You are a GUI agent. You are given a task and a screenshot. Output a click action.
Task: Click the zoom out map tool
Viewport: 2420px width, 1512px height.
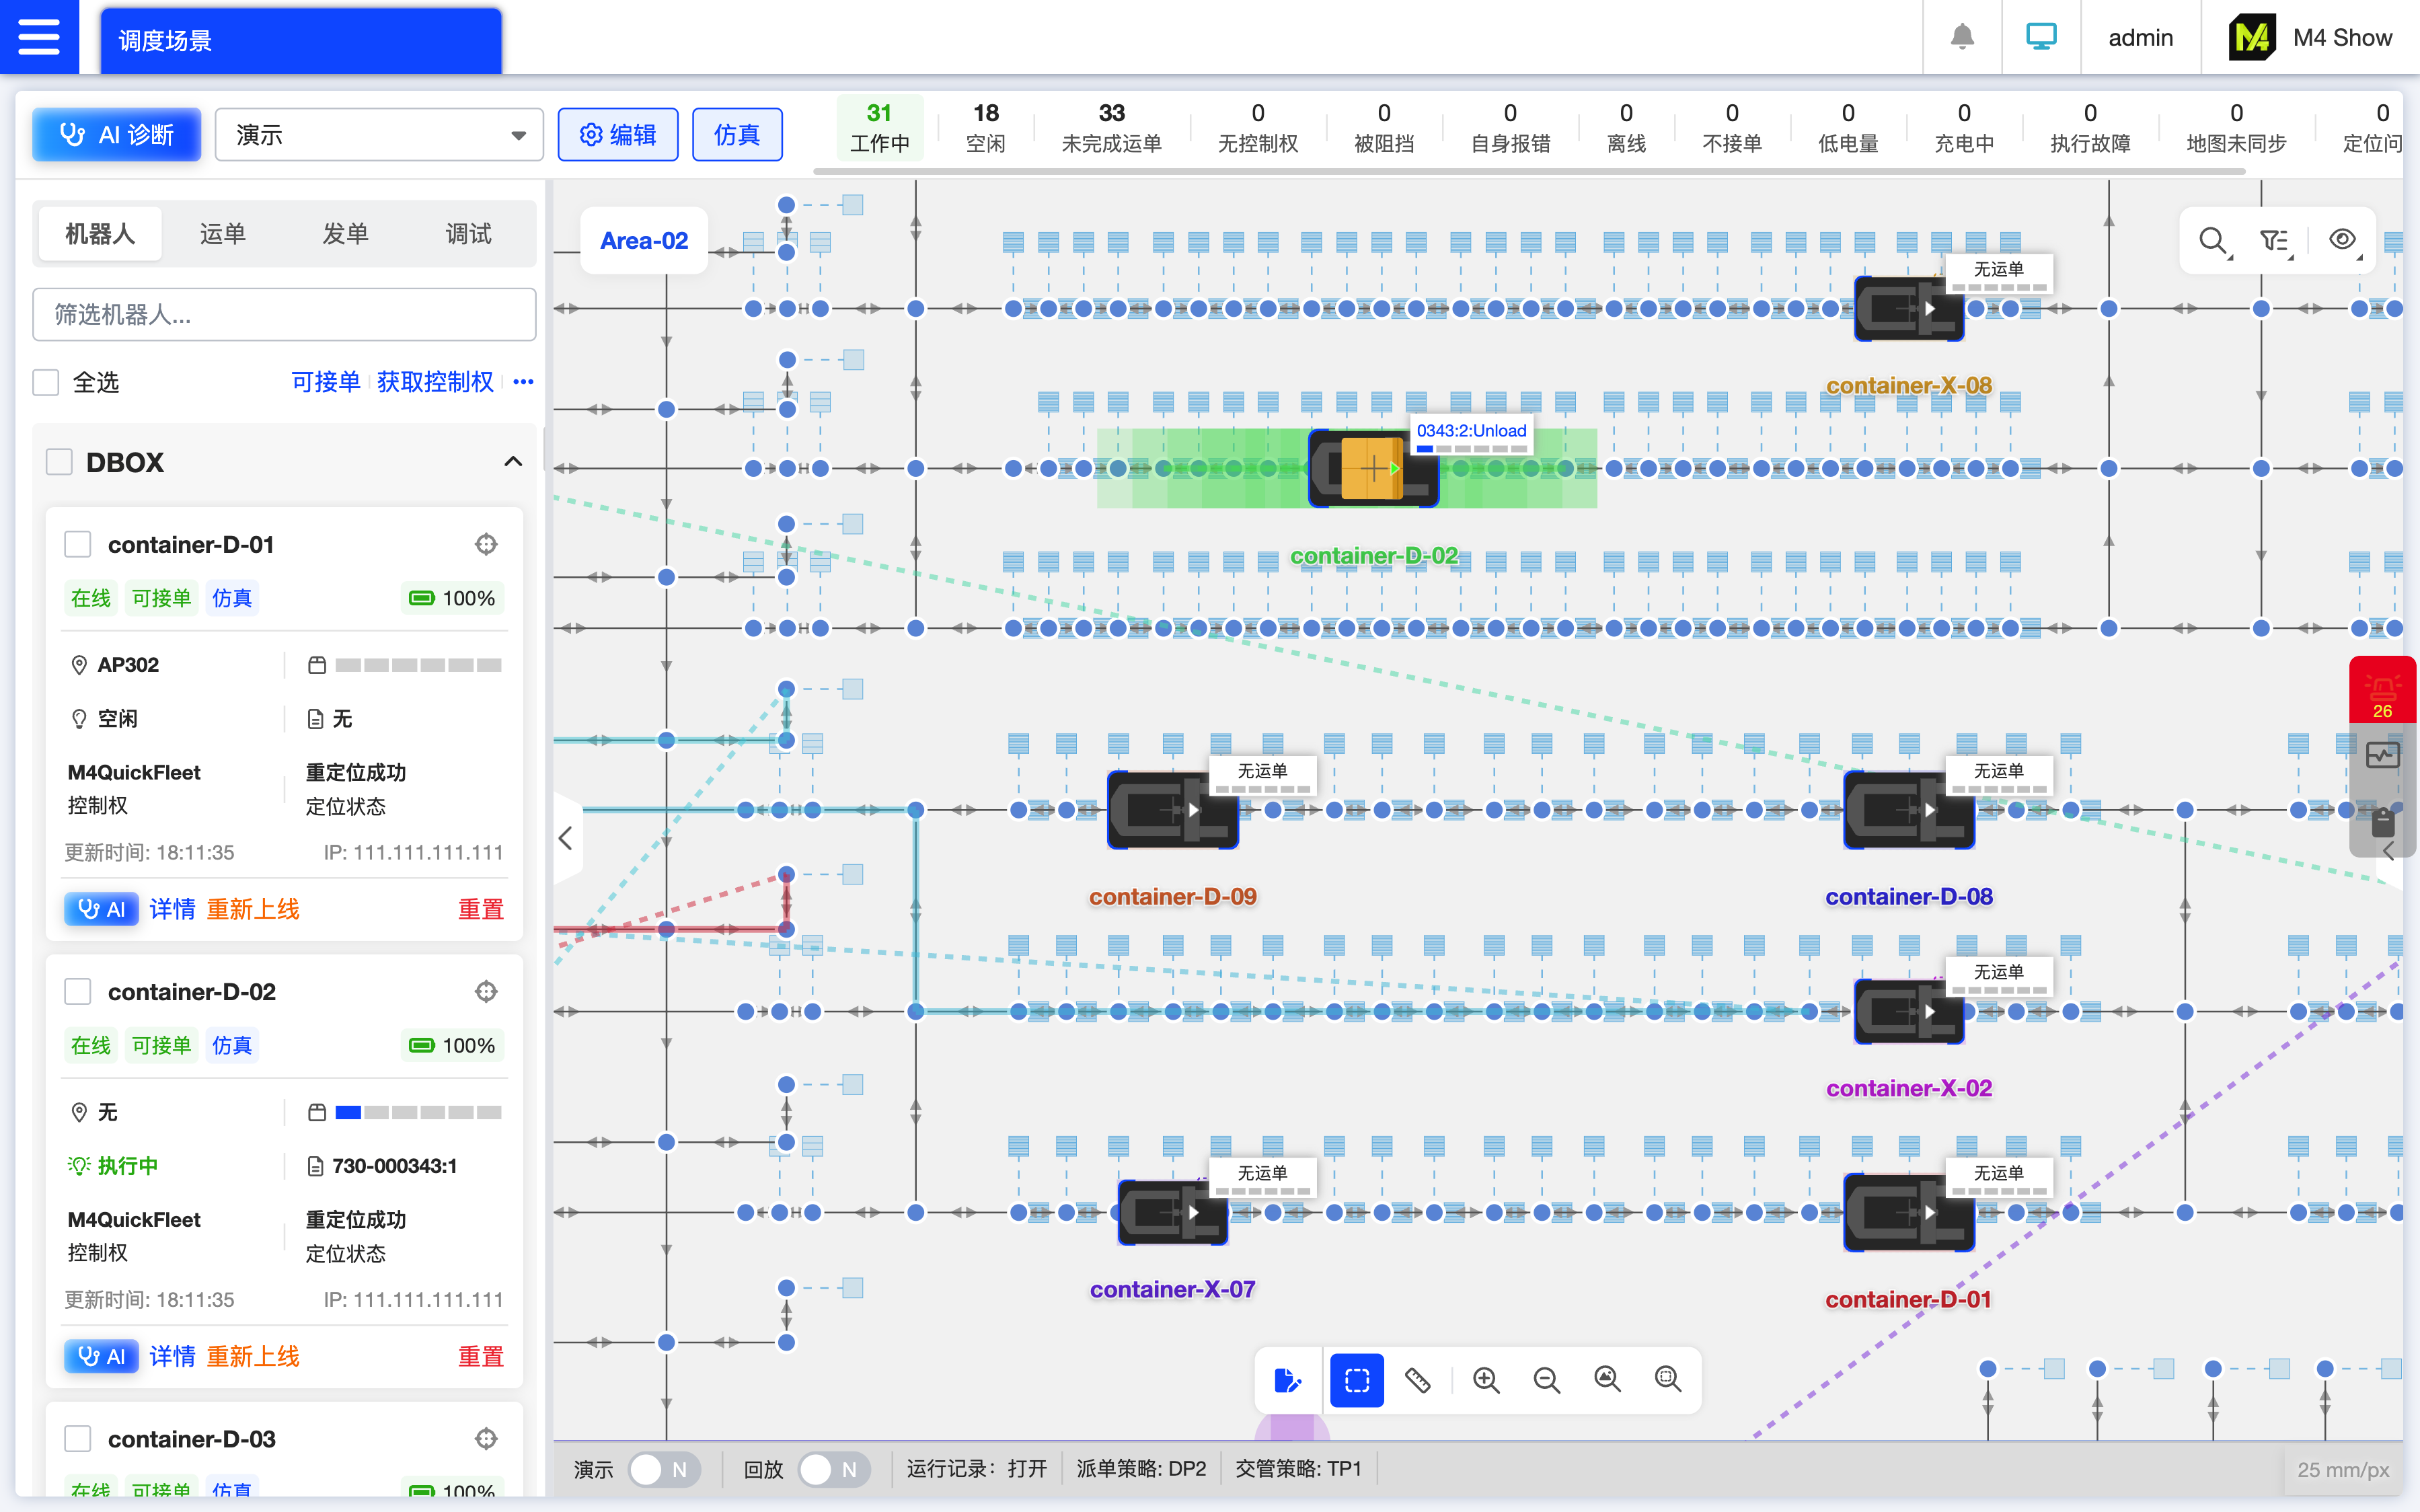point(1546,1380)
